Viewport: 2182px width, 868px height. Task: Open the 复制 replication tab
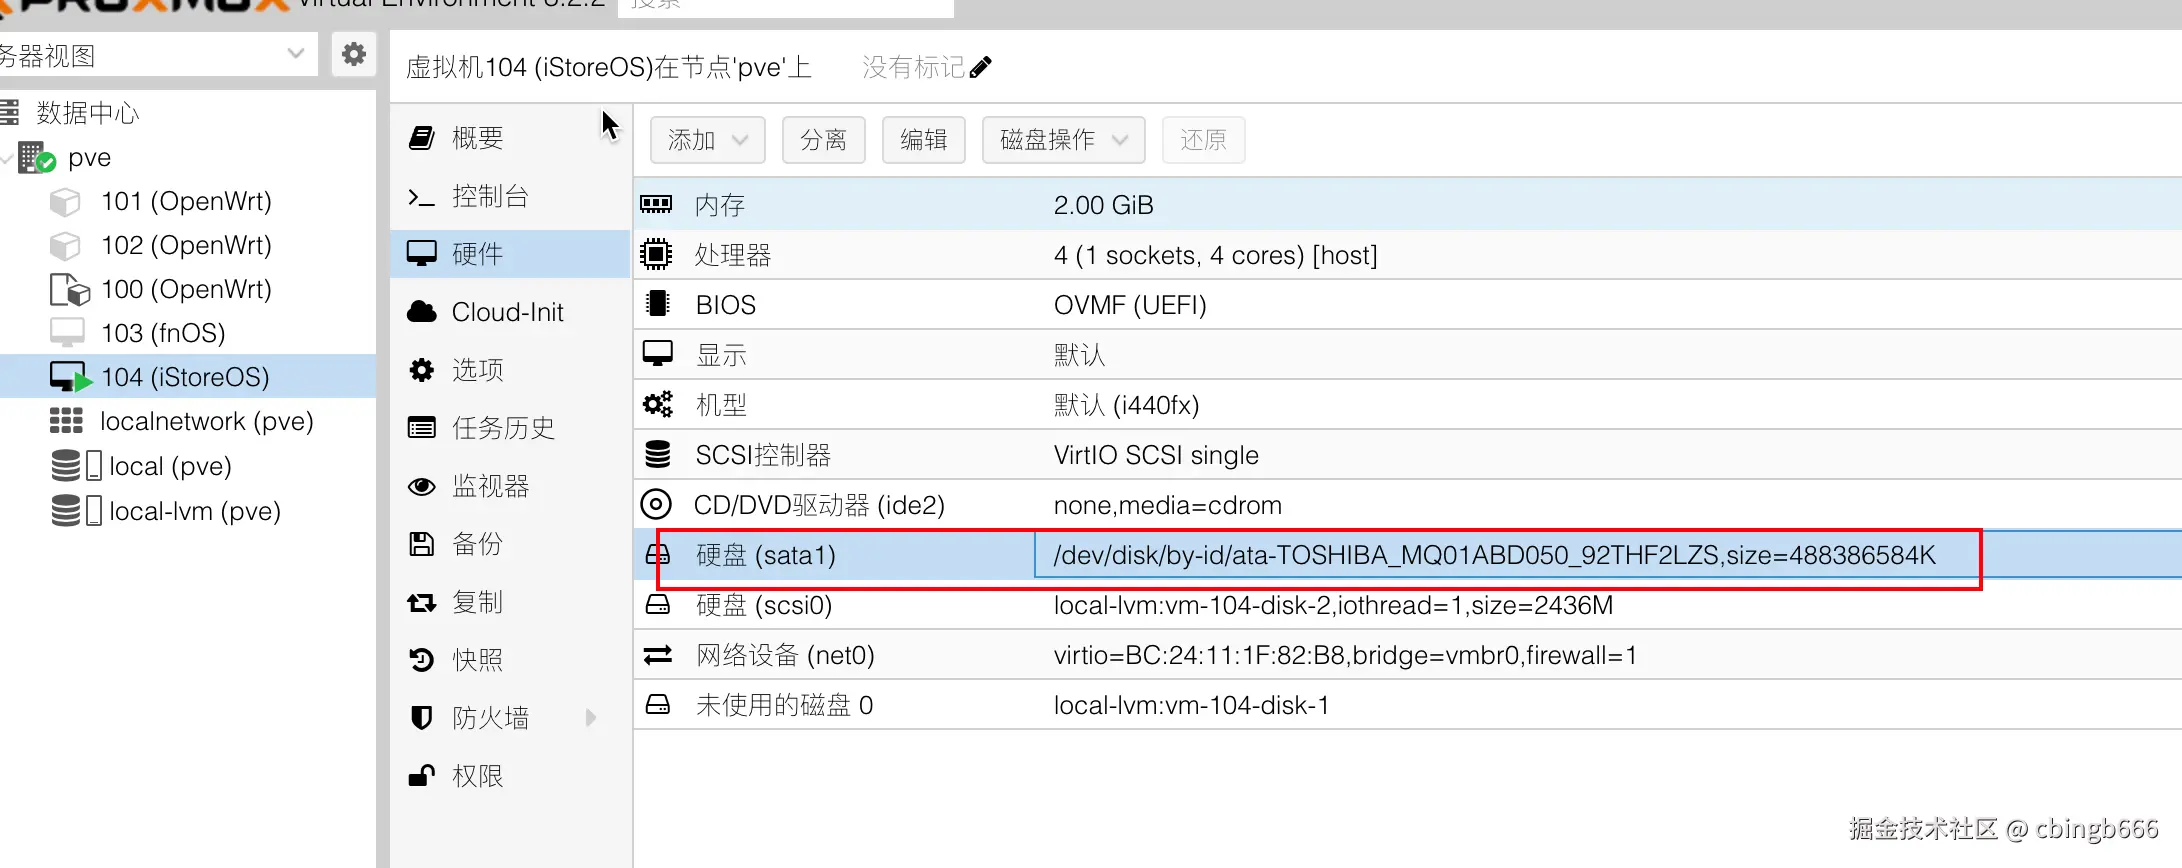coord(510,602)
